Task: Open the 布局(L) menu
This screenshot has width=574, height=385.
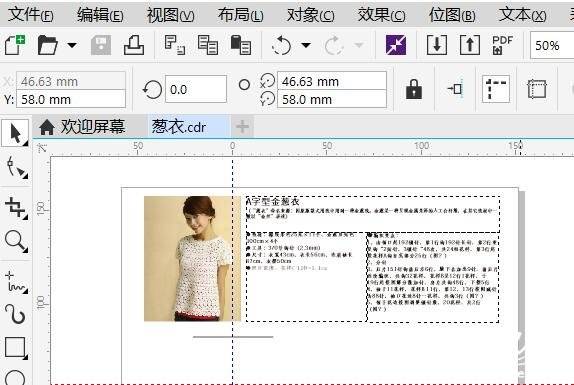Action: point(240,15)
